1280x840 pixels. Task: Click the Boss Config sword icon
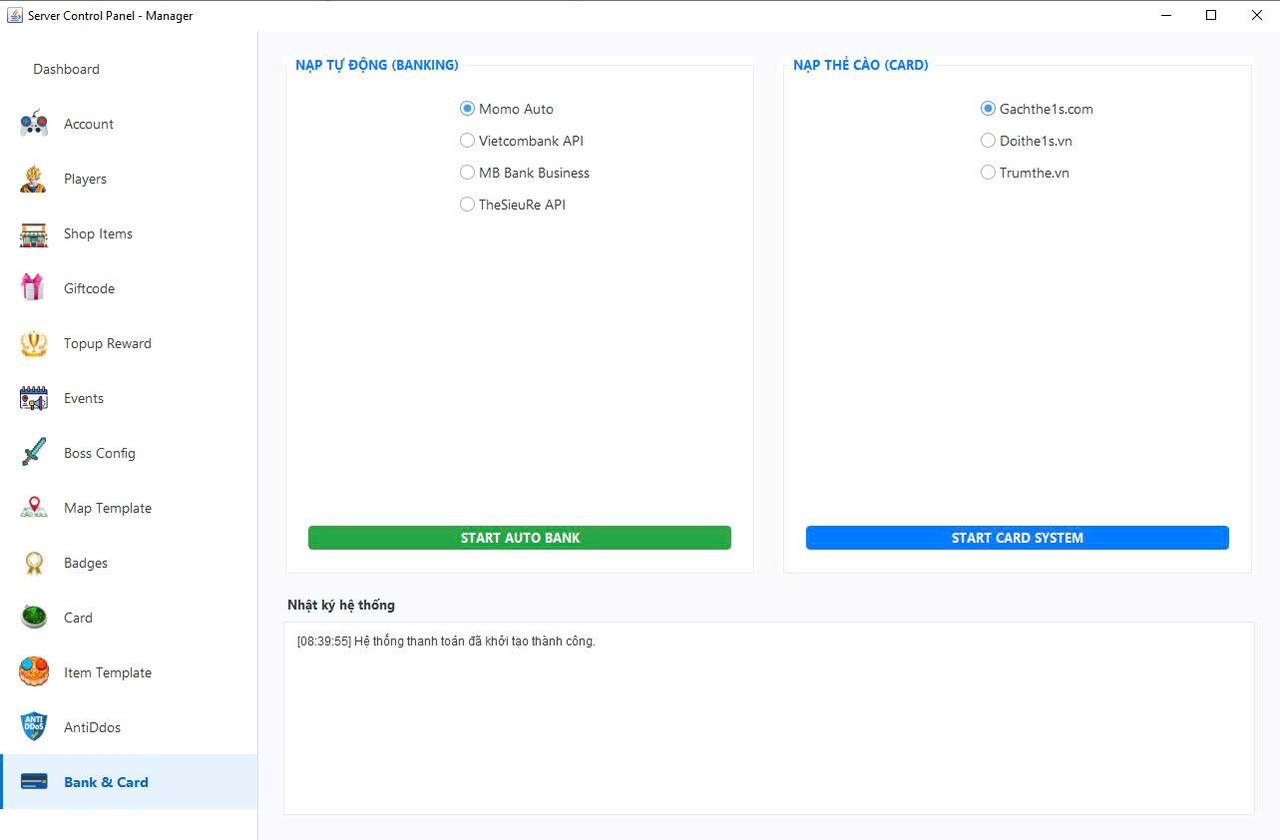click(x=34, y=453)
